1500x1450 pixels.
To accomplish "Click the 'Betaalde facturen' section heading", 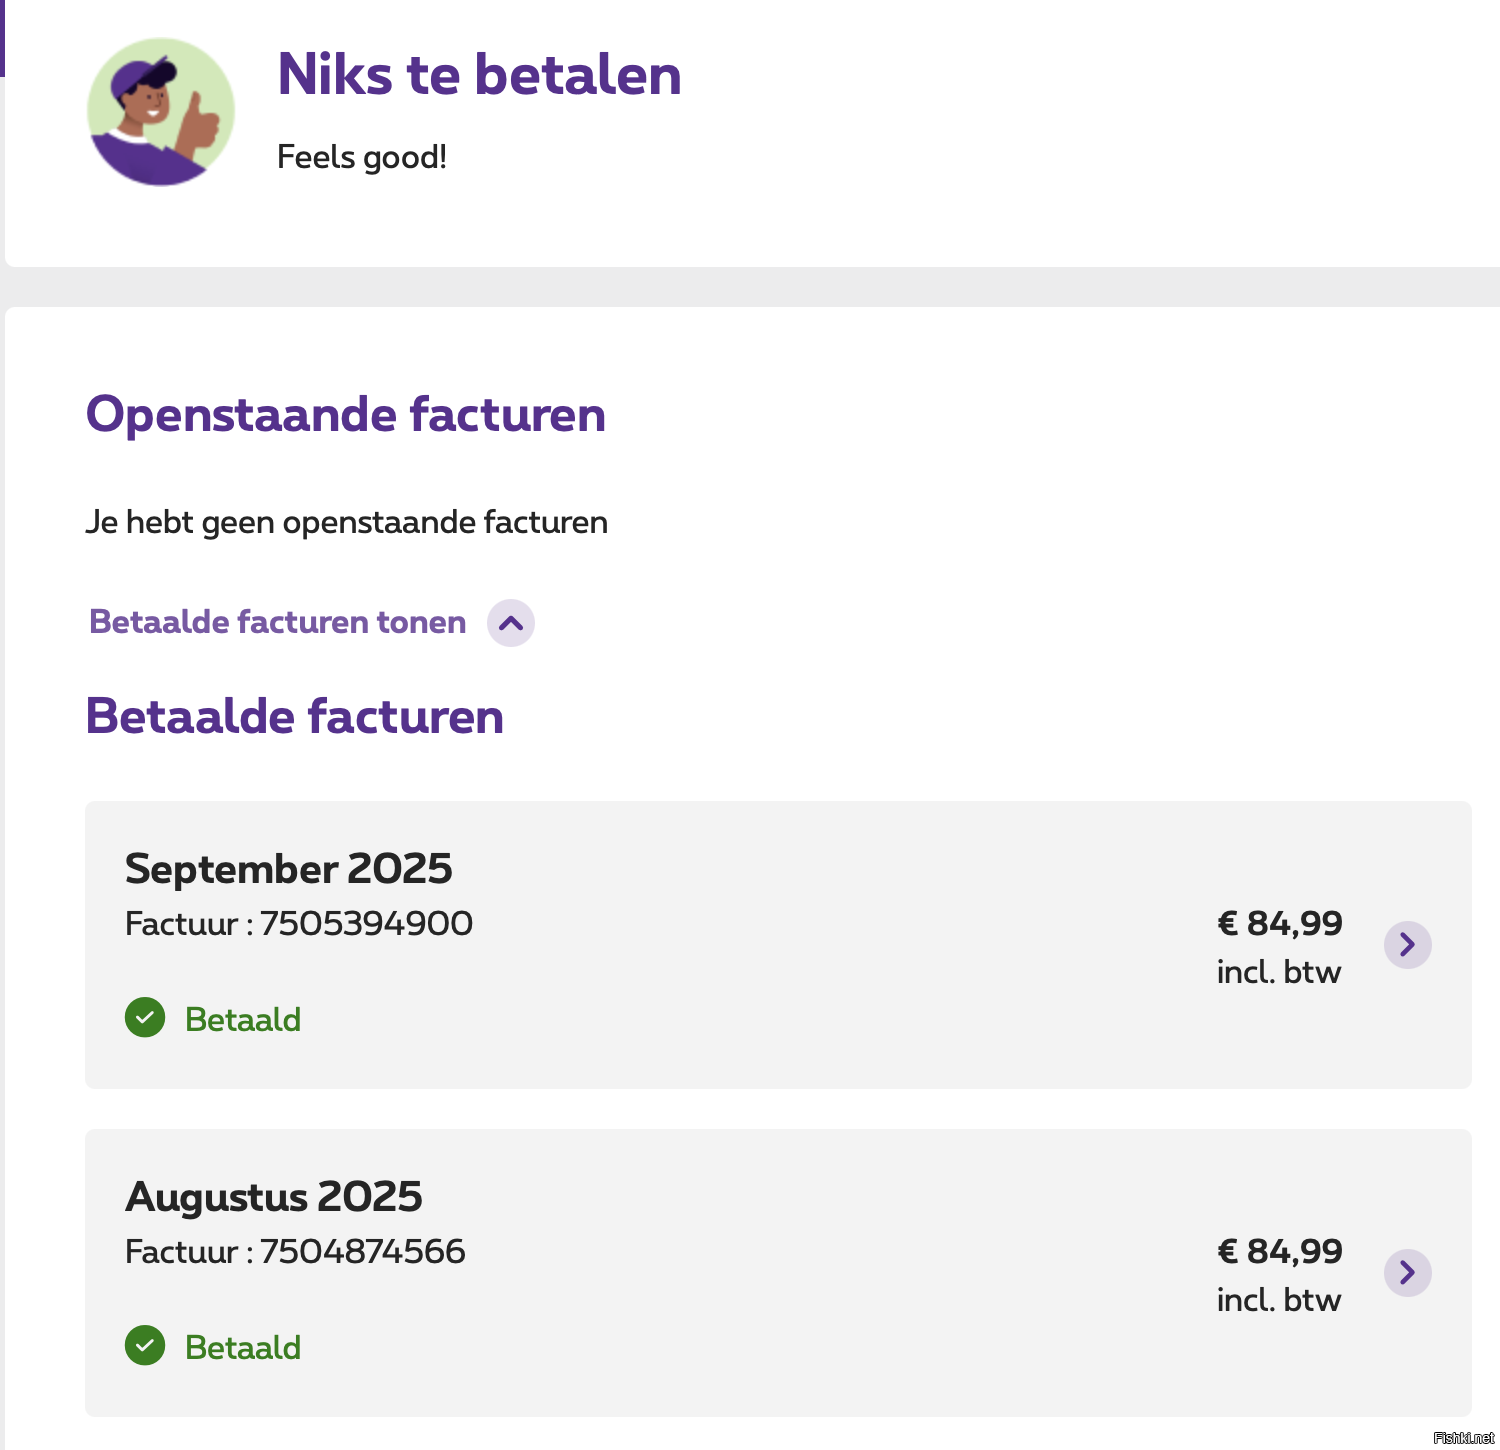I will [294, 716].
